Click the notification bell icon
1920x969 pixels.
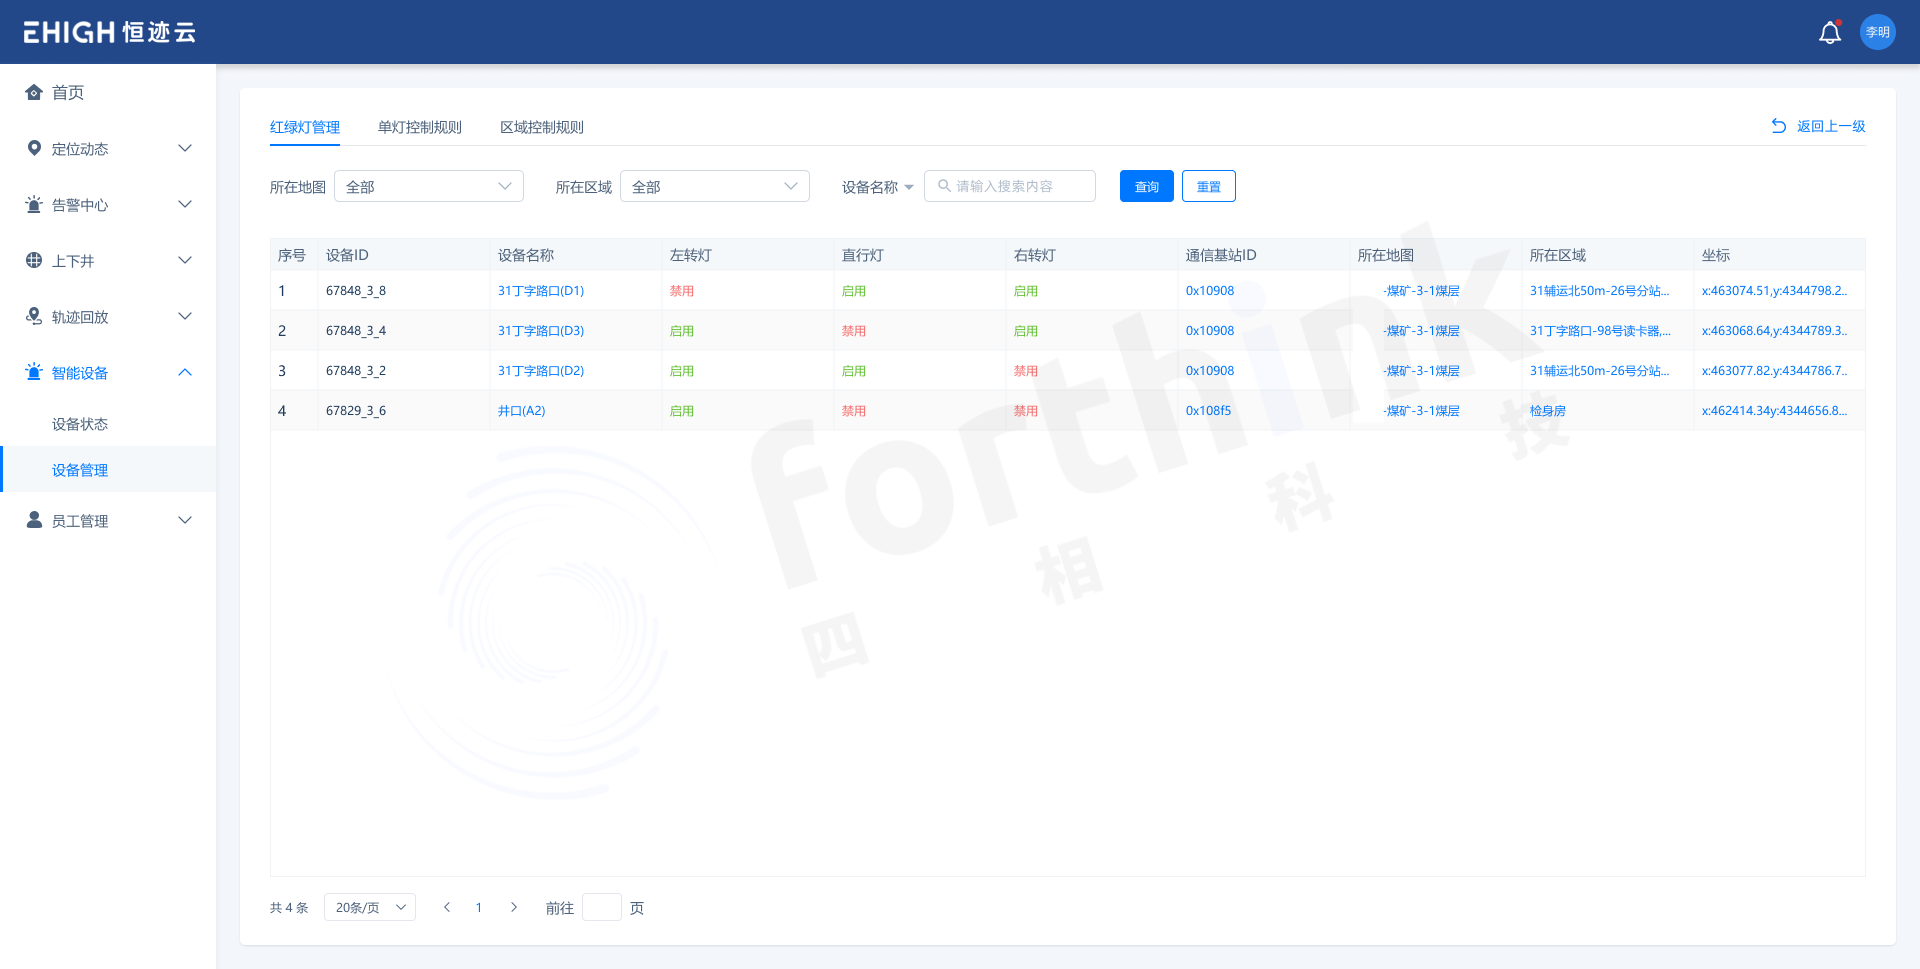[1829, 33]
